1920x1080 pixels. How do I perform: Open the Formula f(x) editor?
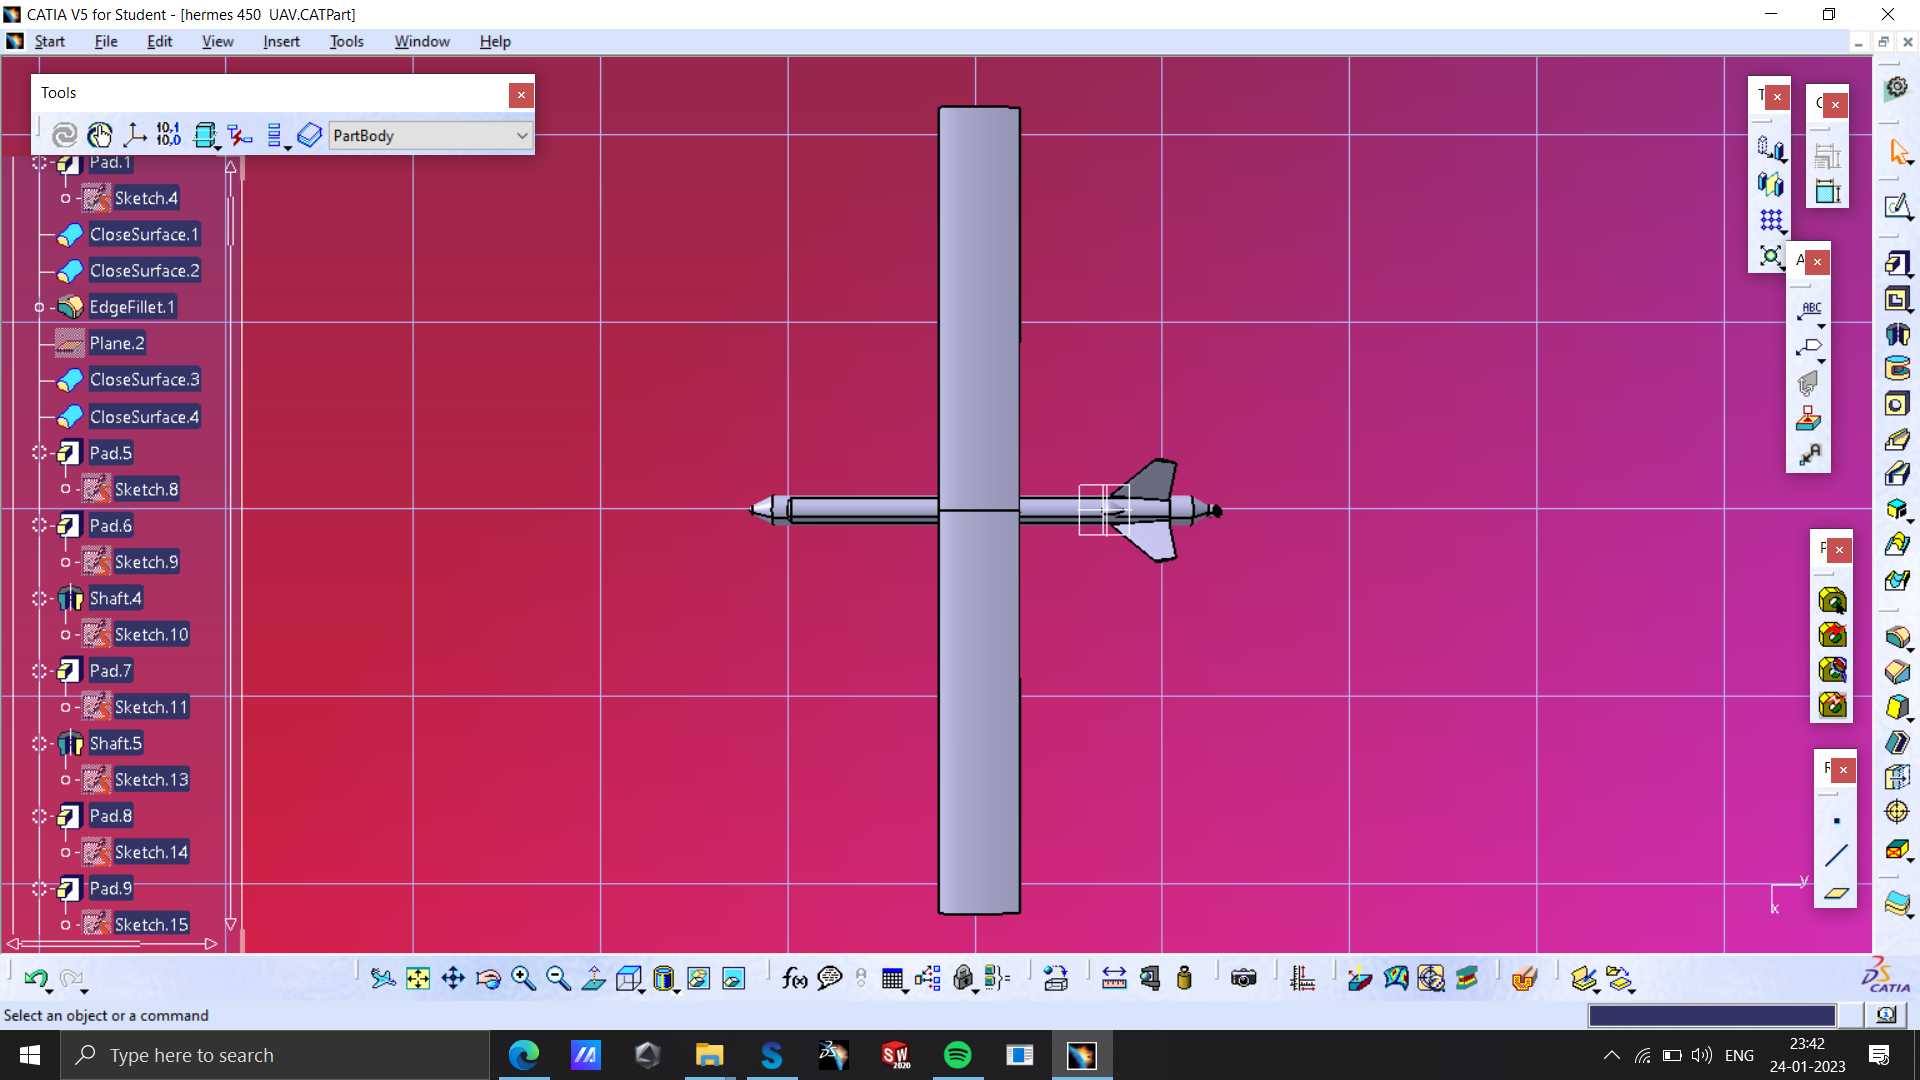795,979
